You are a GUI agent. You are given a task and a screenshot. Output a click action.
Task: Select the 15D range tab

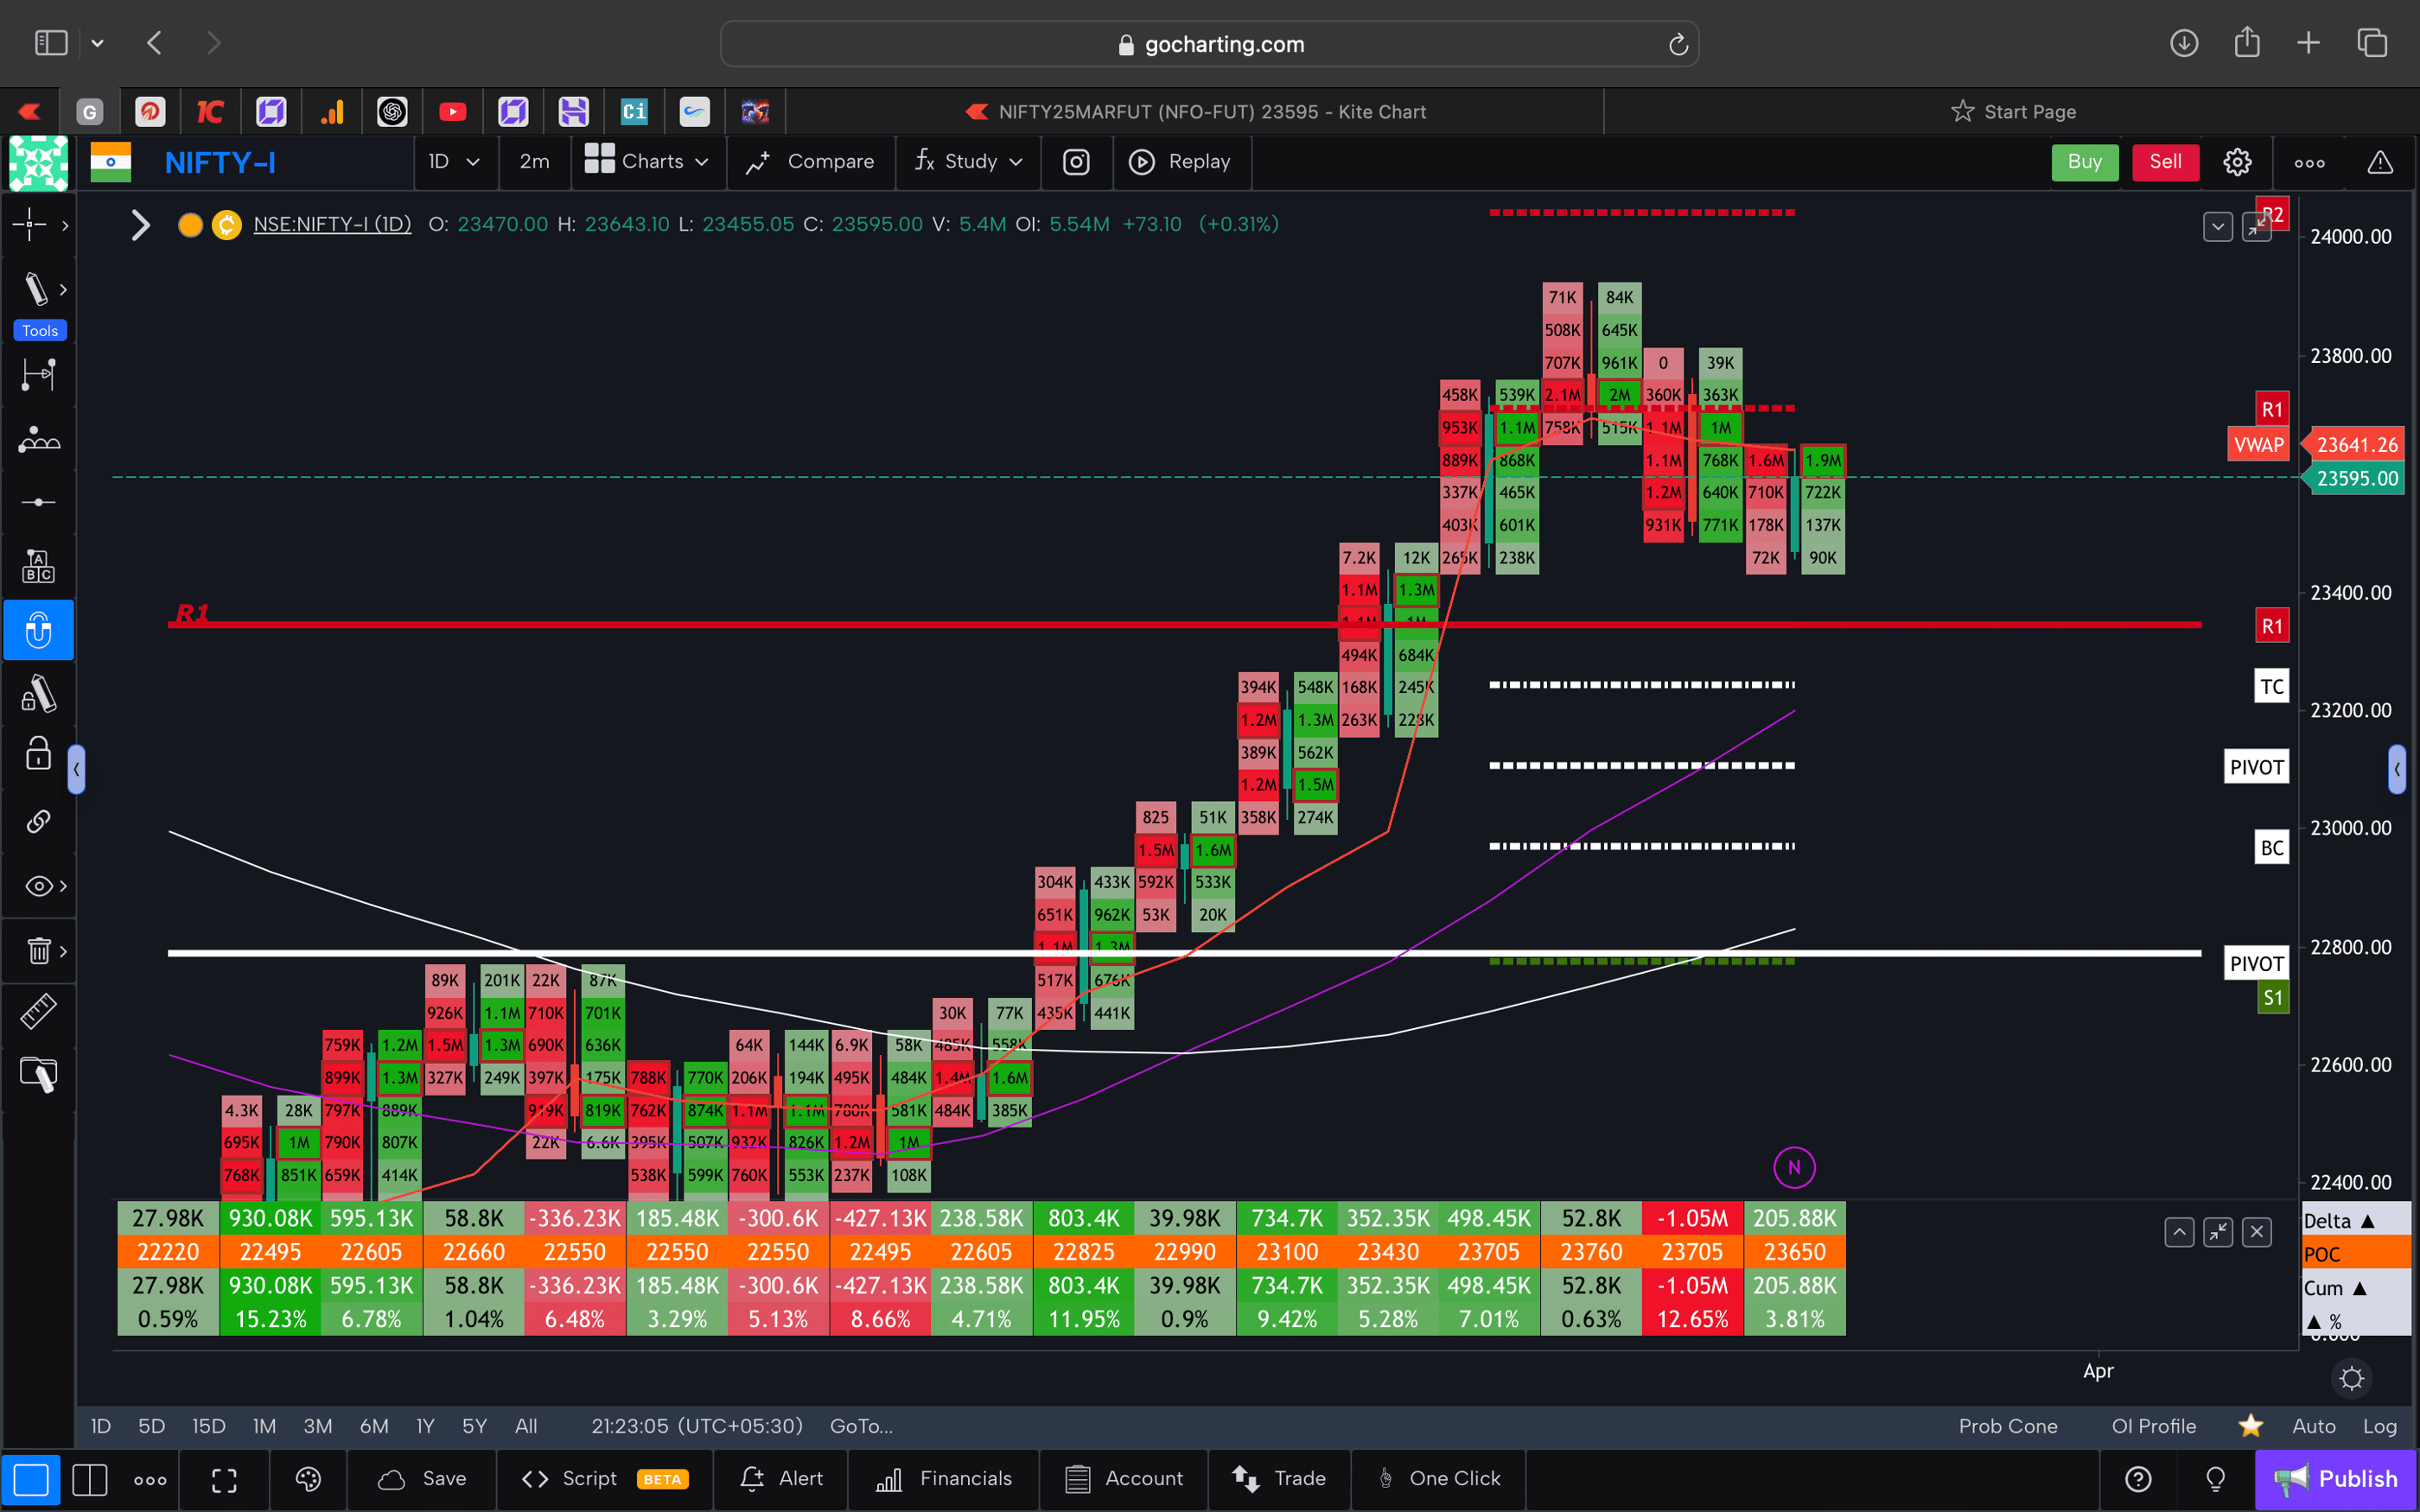point(209,1426)
